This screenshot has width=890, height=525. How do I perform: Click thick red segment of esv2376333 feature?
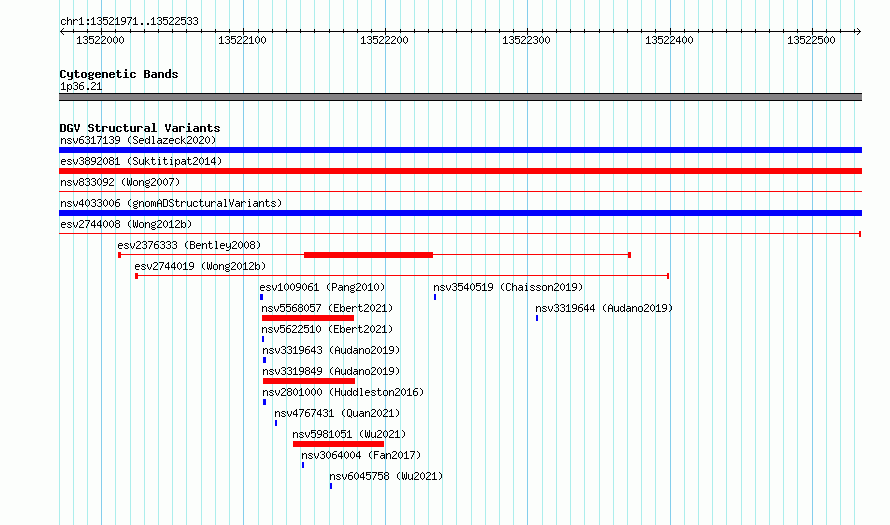click(x=368, y=255)
